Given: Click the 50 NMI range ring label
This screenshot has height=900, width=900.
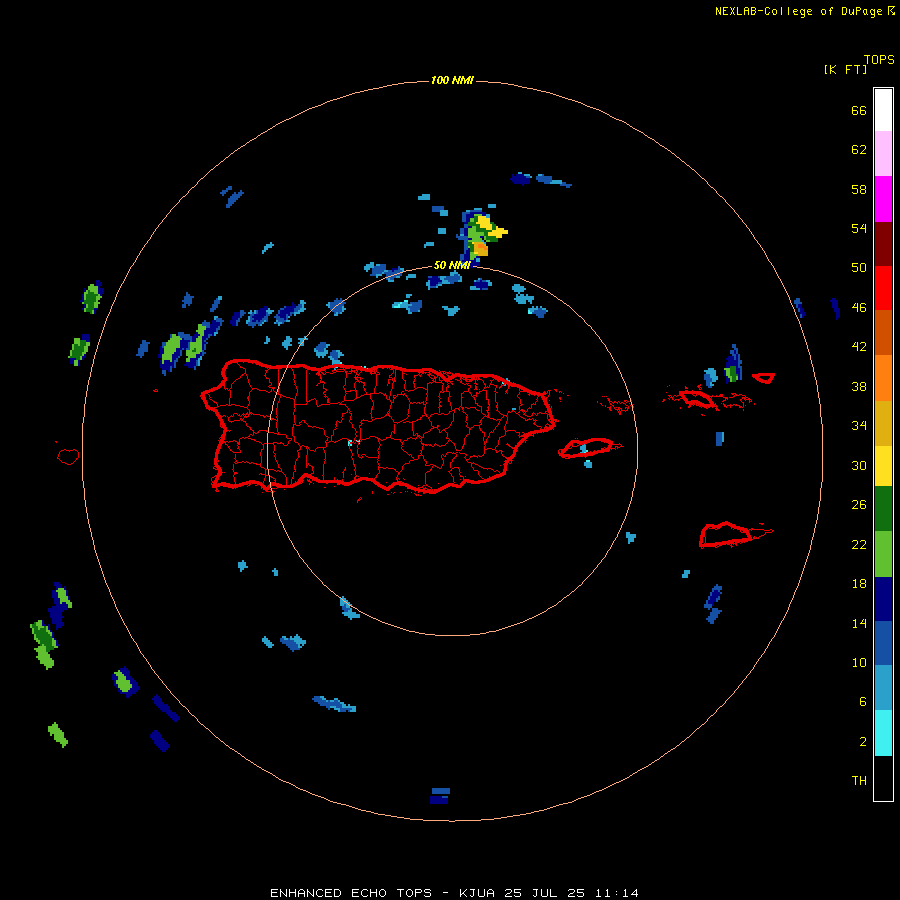Looking at the screenshot, I should click(x=452, y=265).
